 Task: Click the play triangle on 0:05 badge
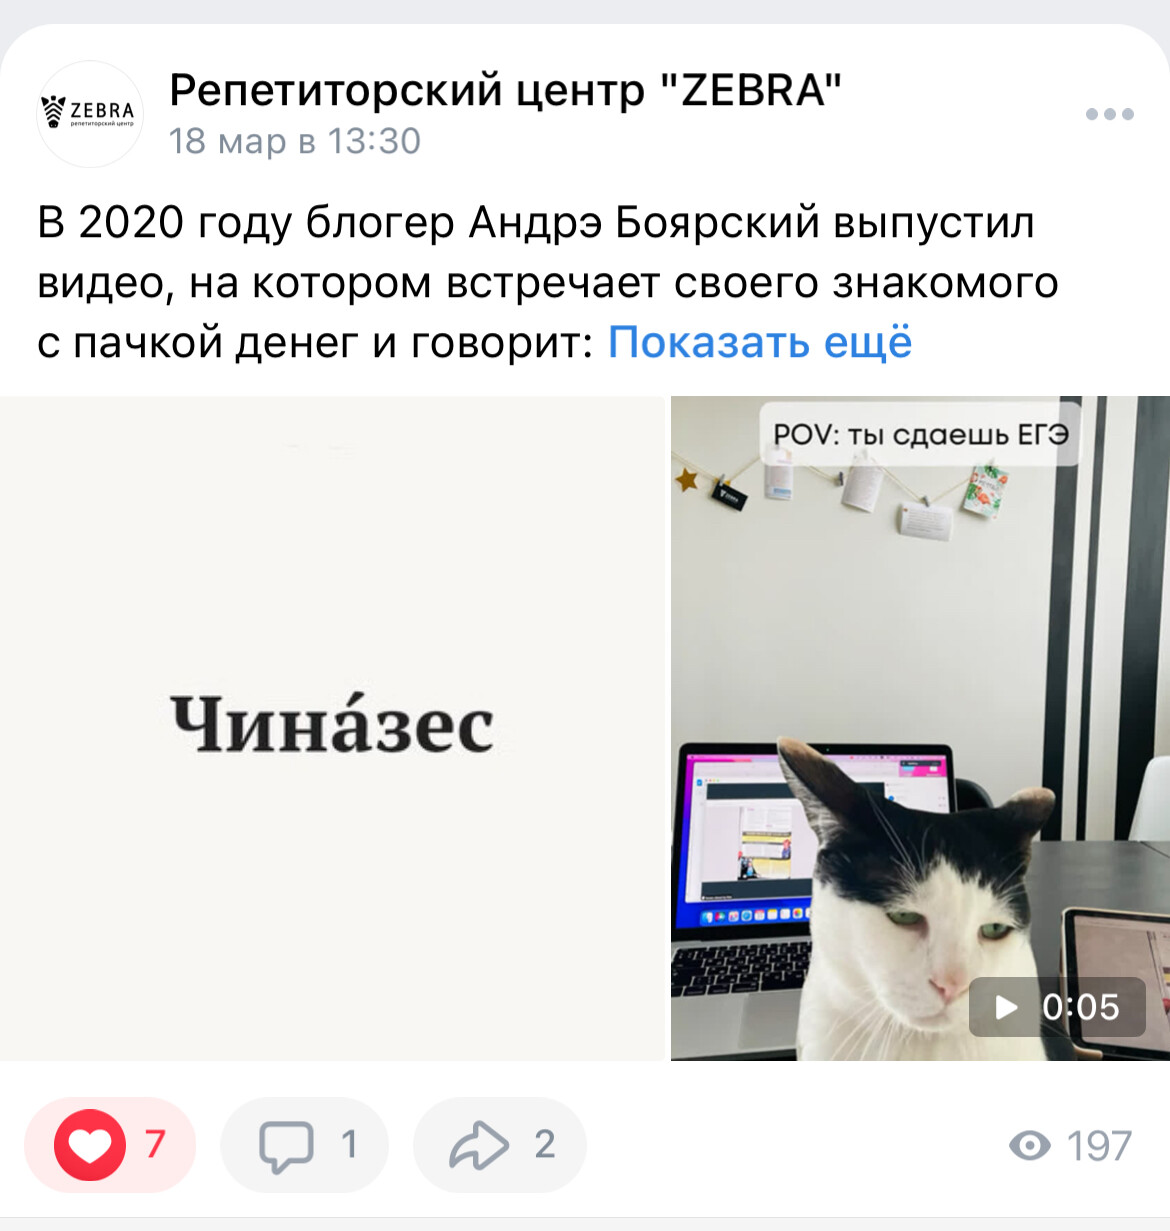[1006, 1007]
